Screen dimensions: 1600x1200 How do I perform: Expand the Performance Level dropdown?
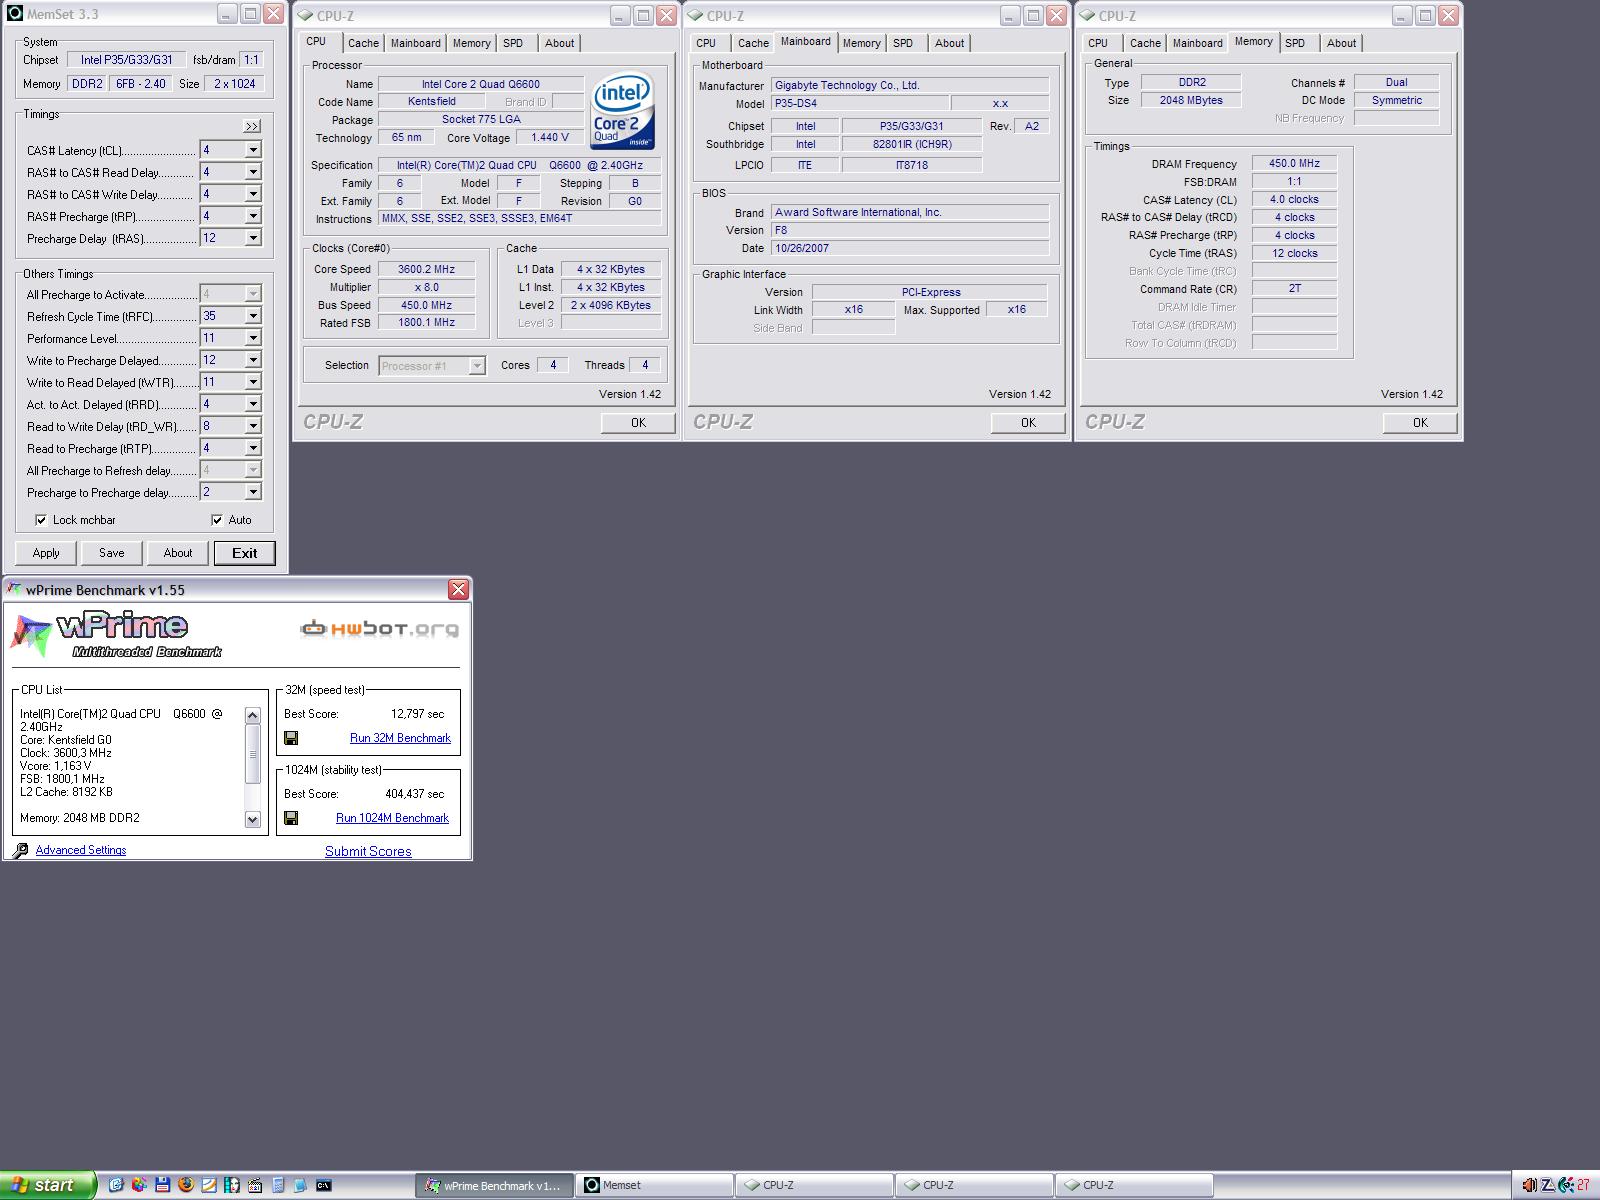click(253, 338)
